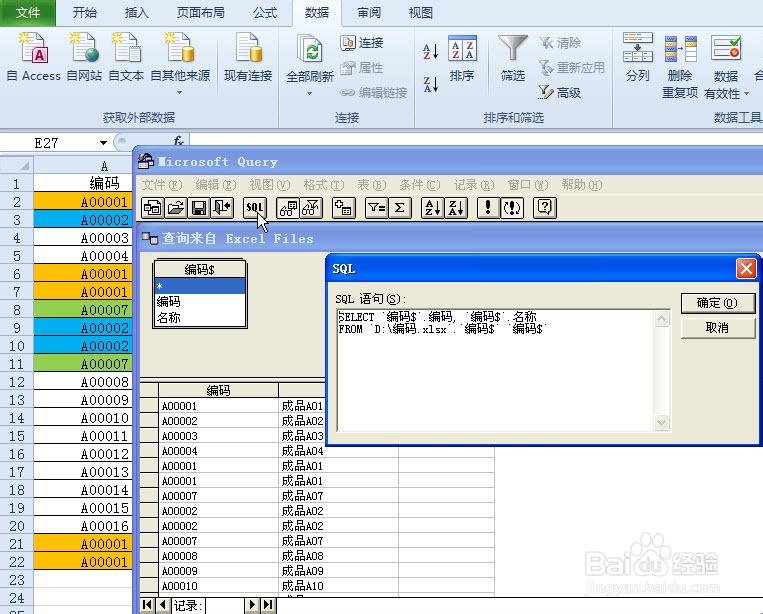The height and width of the screenshot is (614, 763).
Task: Click the 编码 column header in query results
Action: click(218, 390)
